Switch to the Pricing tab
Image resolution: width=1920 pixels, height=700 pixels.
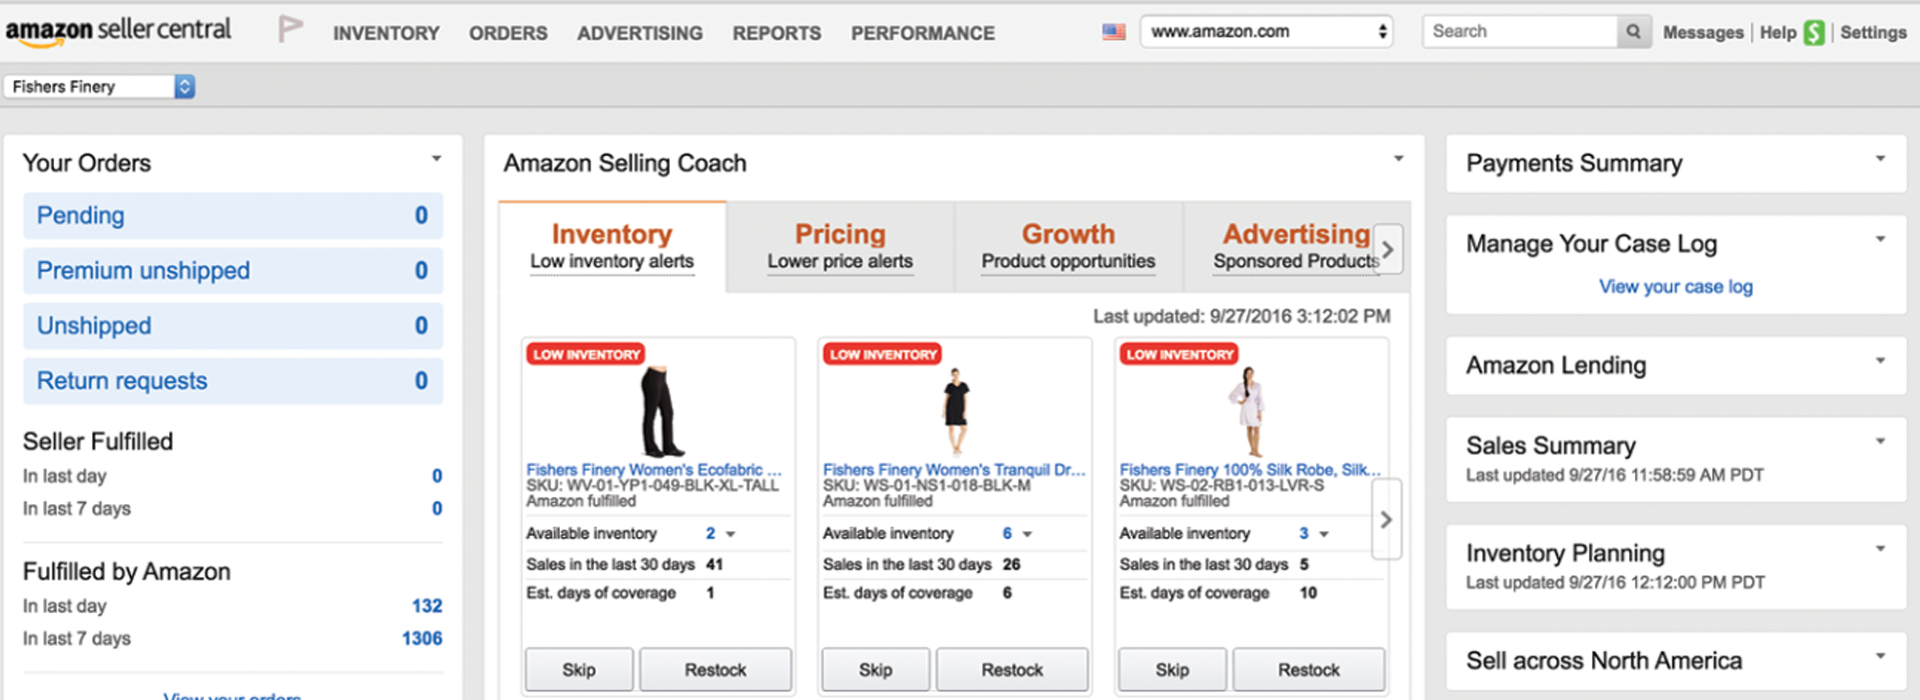(840, 247)
